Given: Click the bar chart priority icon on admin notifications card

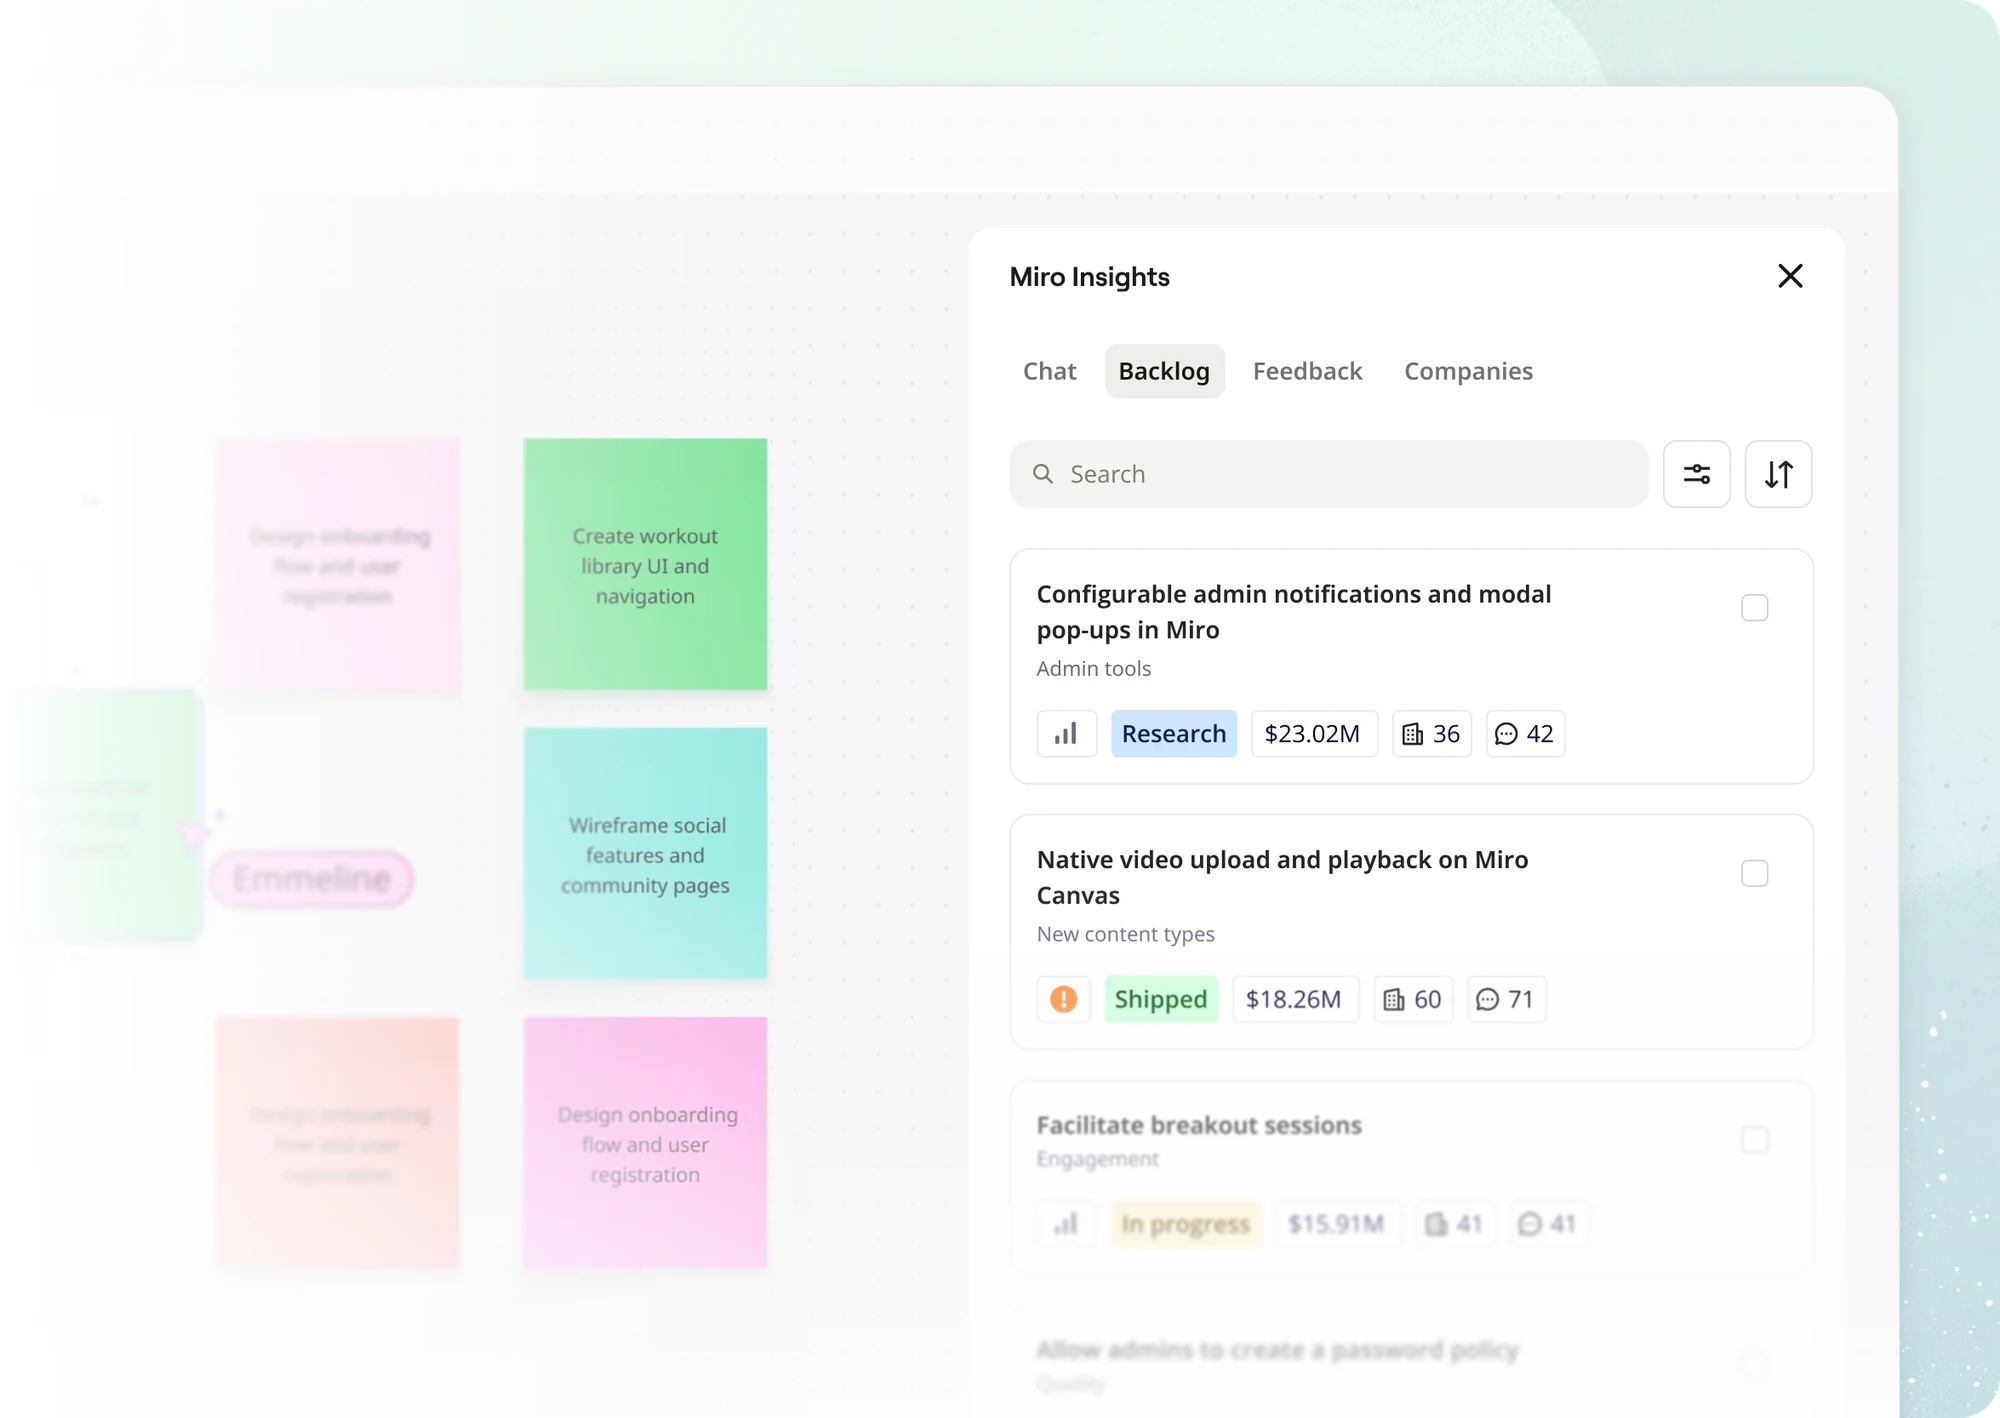Looking at the screenshot, I should click(1066, 734).
